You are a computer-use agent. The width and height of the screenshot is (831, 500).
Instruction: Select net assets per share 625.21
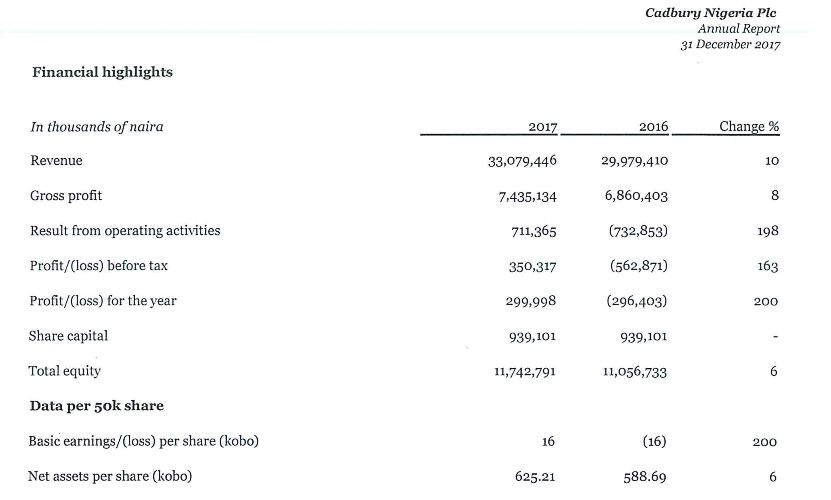(535, 477)
